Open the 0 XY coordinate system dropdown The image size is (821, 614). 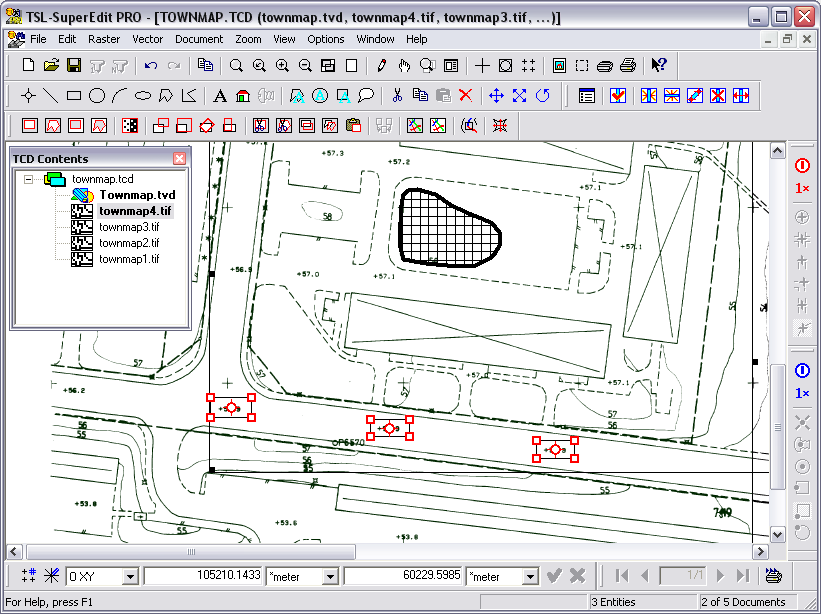click(130, 576)
